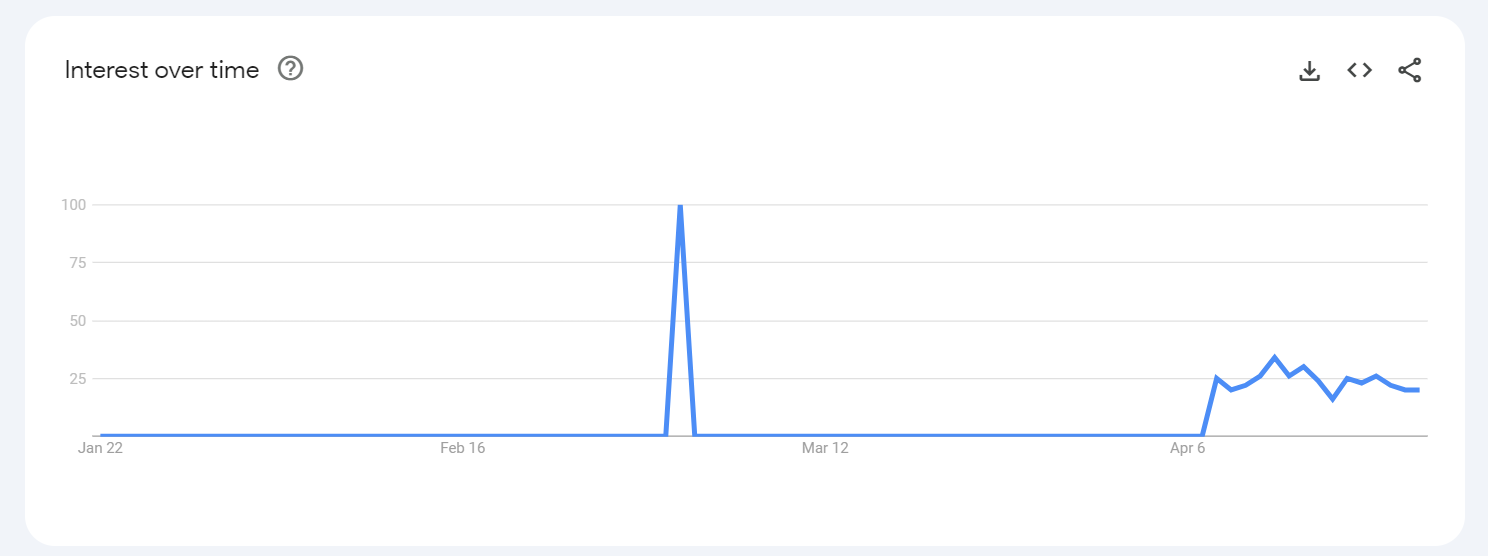Select the first data point at Jan 22
Screen dimensions: 1488x556
(x=102, y=436)
